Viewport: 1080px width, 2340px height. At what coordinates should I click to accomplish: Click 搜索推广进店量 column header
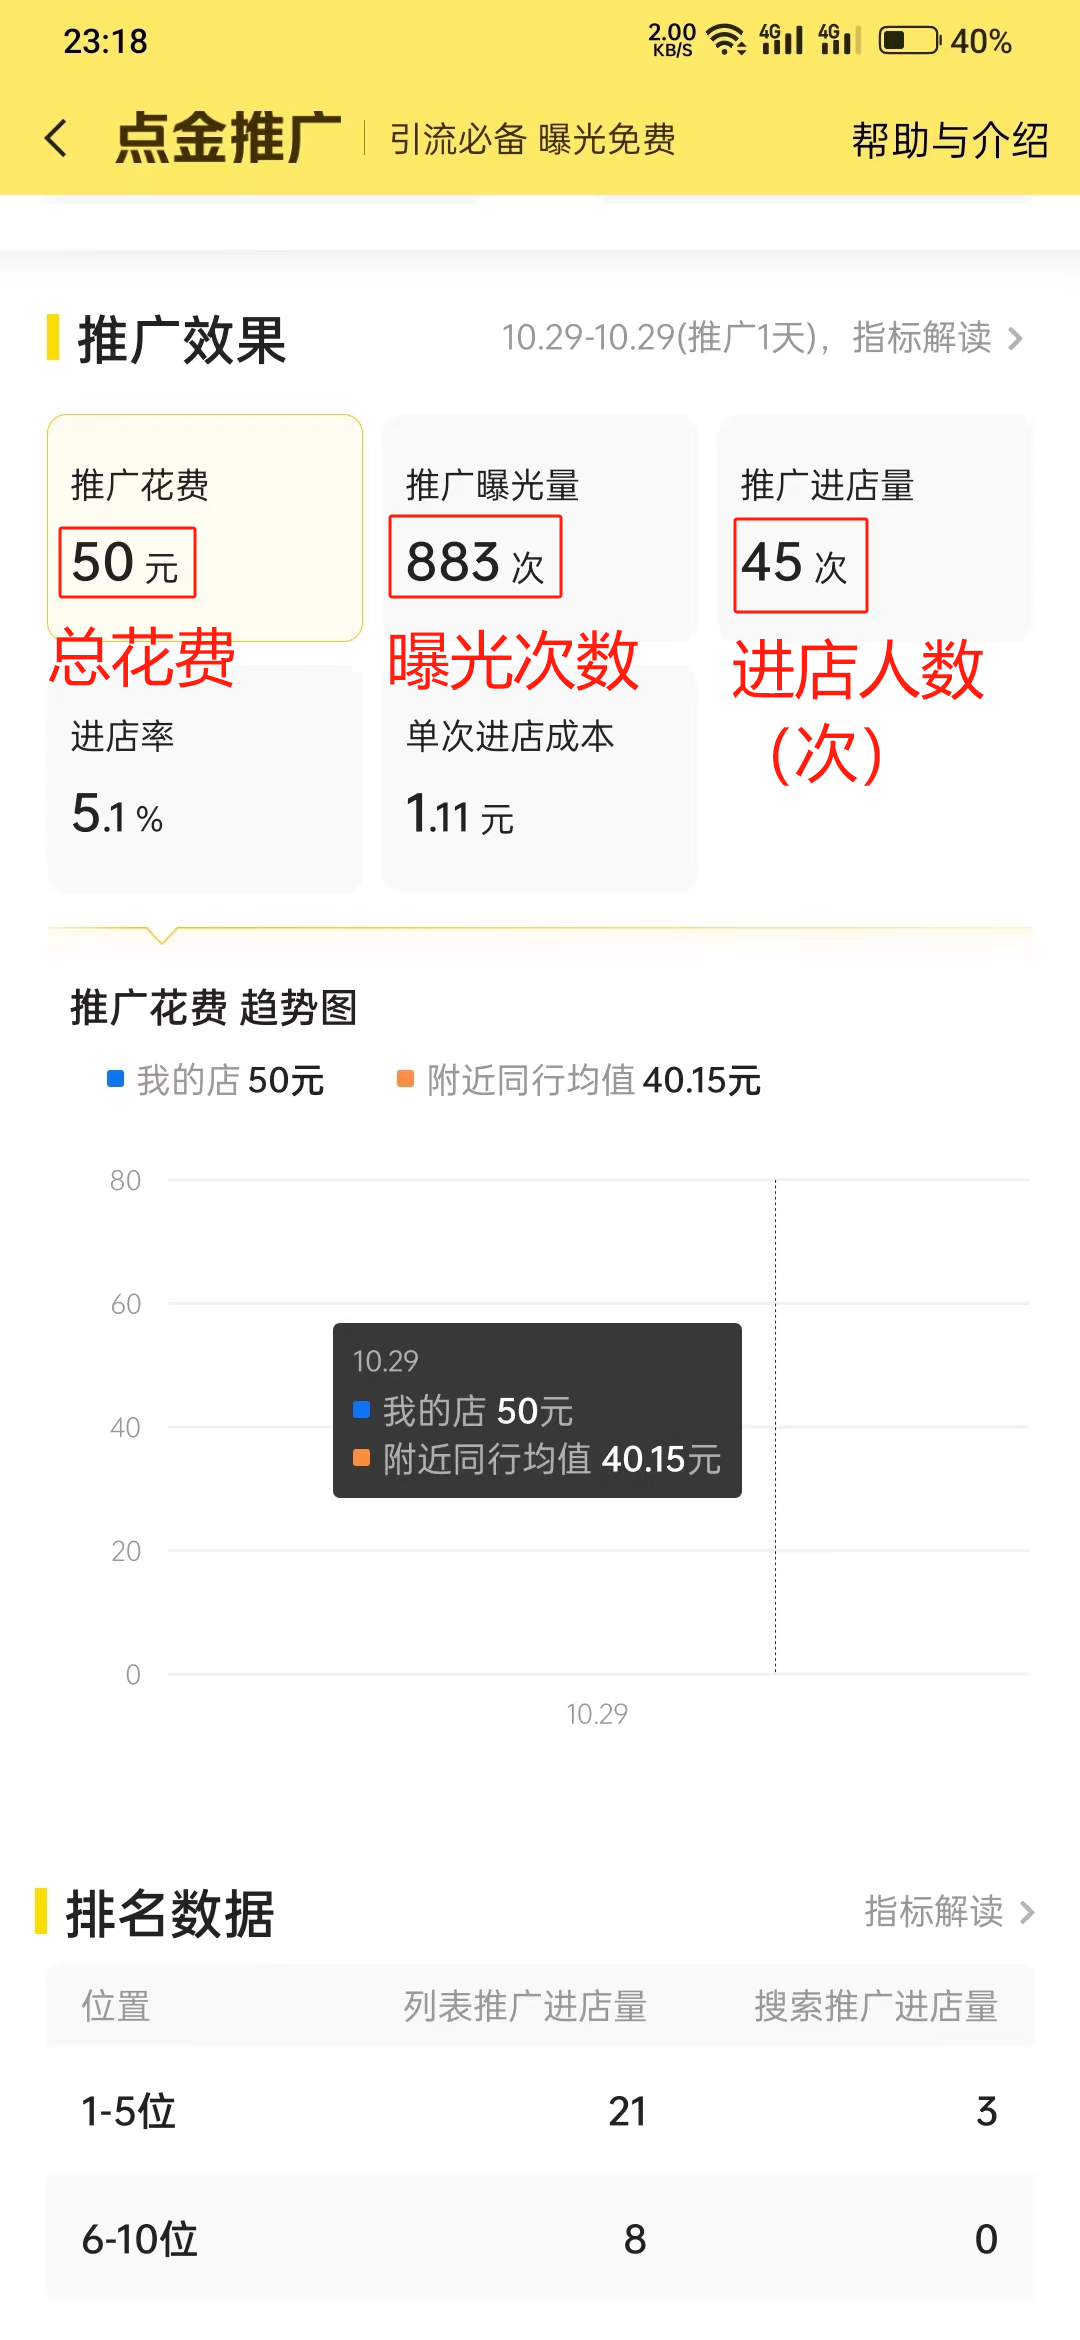point(876,2006)
